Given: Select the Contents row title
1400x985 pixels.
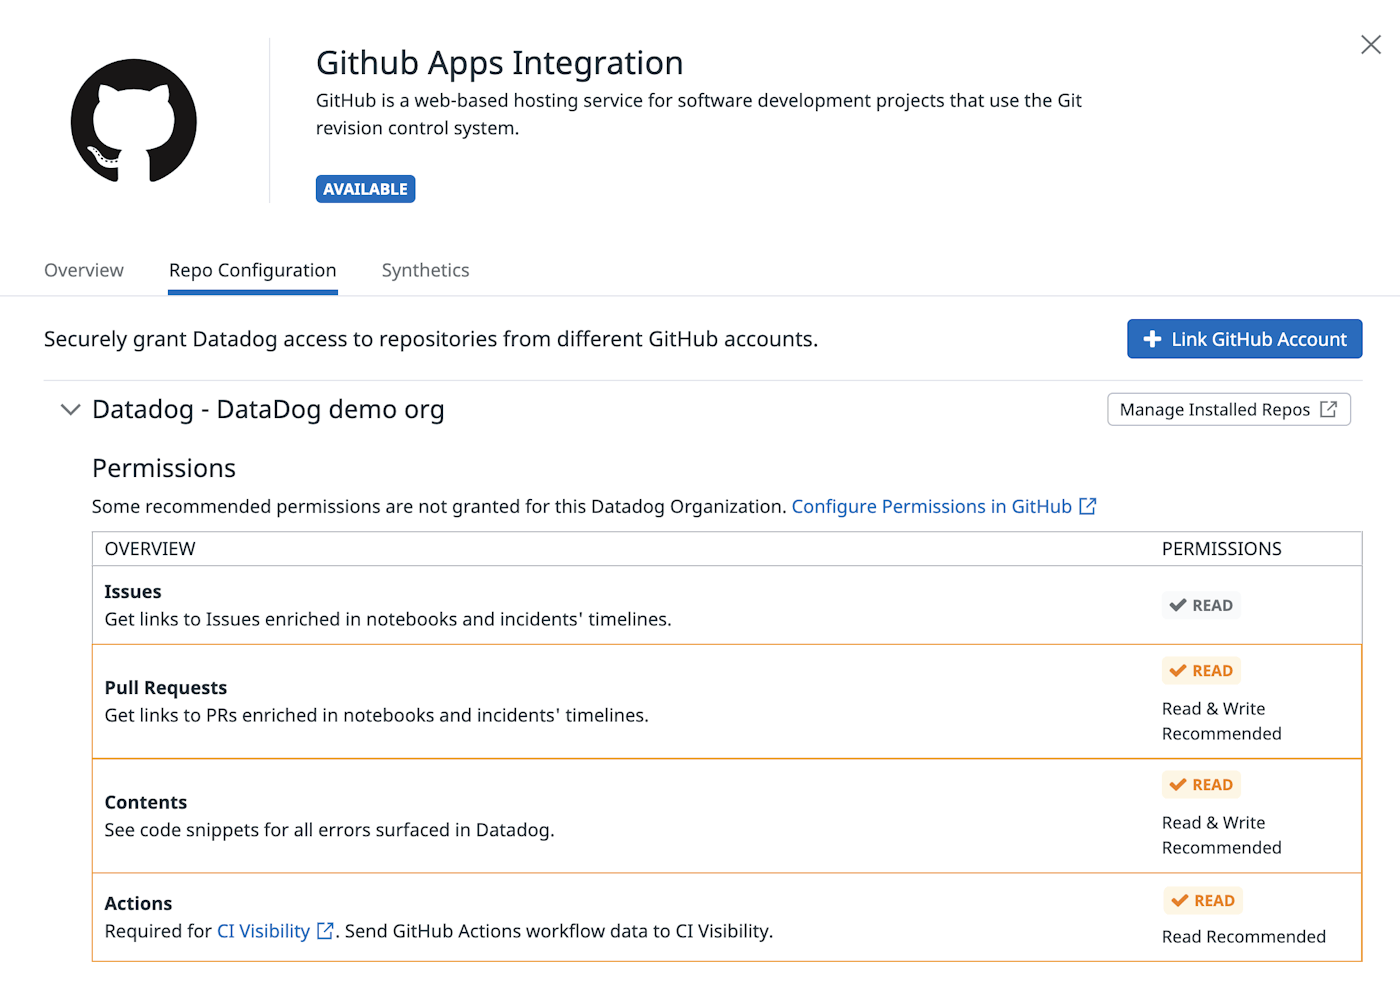Looking at the screenshot, I should pos(146,802).
